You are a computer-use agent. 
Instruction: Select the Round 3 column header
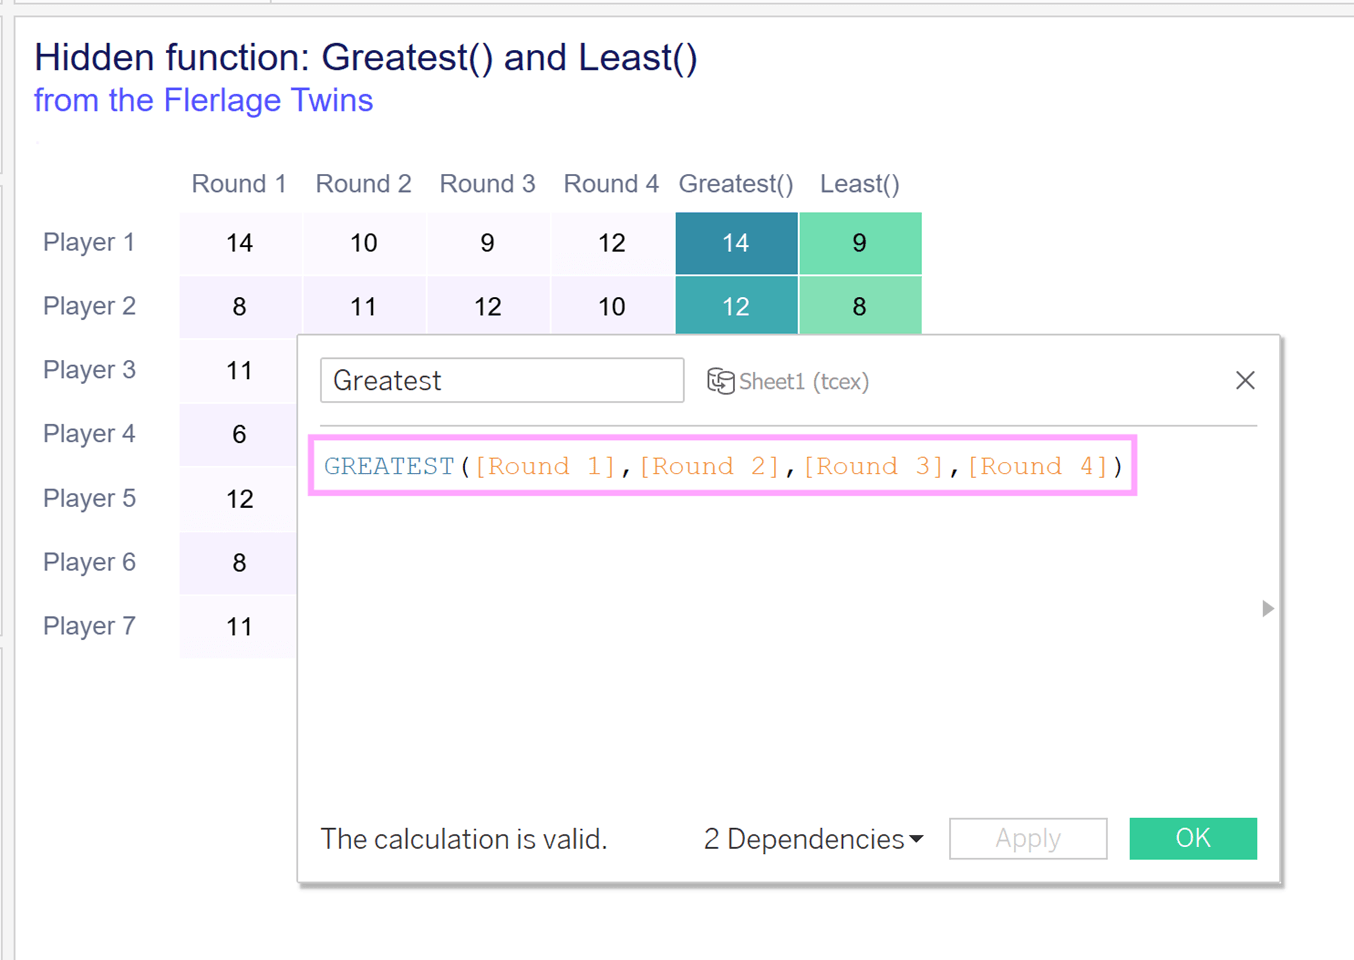[487, 184]
